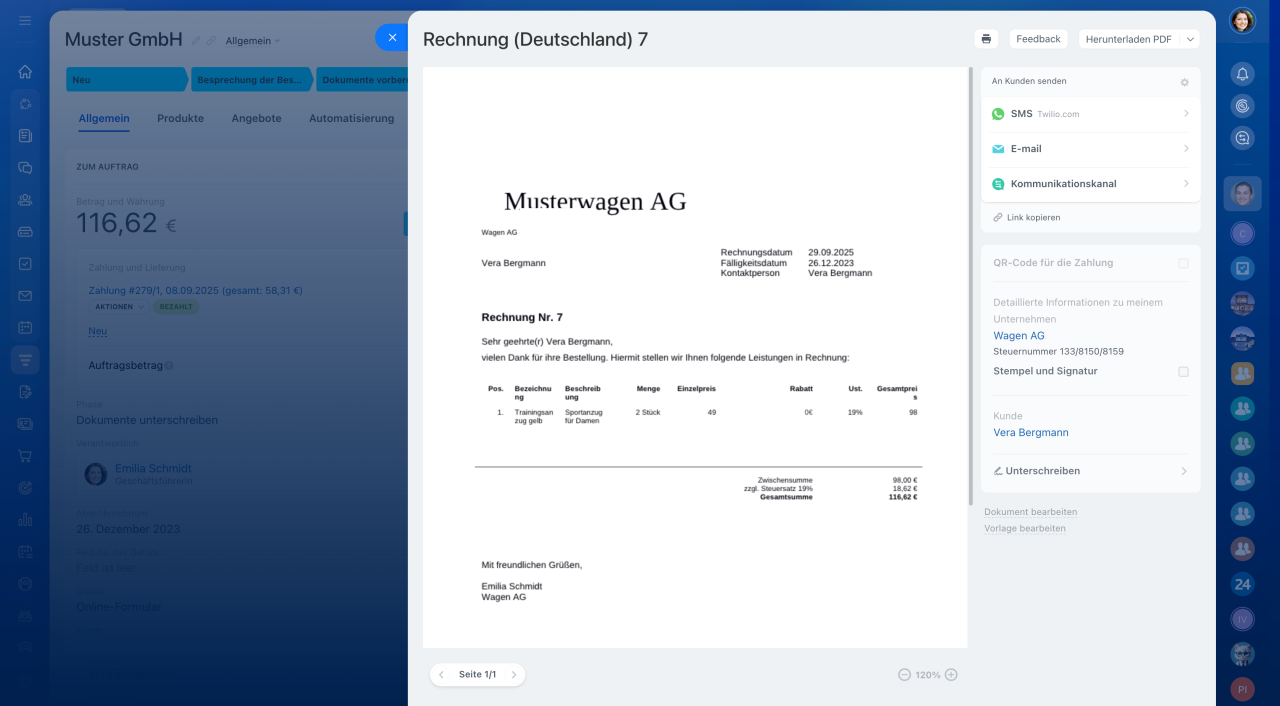Click 'Link kopieren'
Image resolution: width=1280 pixels, height=706 pixels.
(x=1034, y=217)
